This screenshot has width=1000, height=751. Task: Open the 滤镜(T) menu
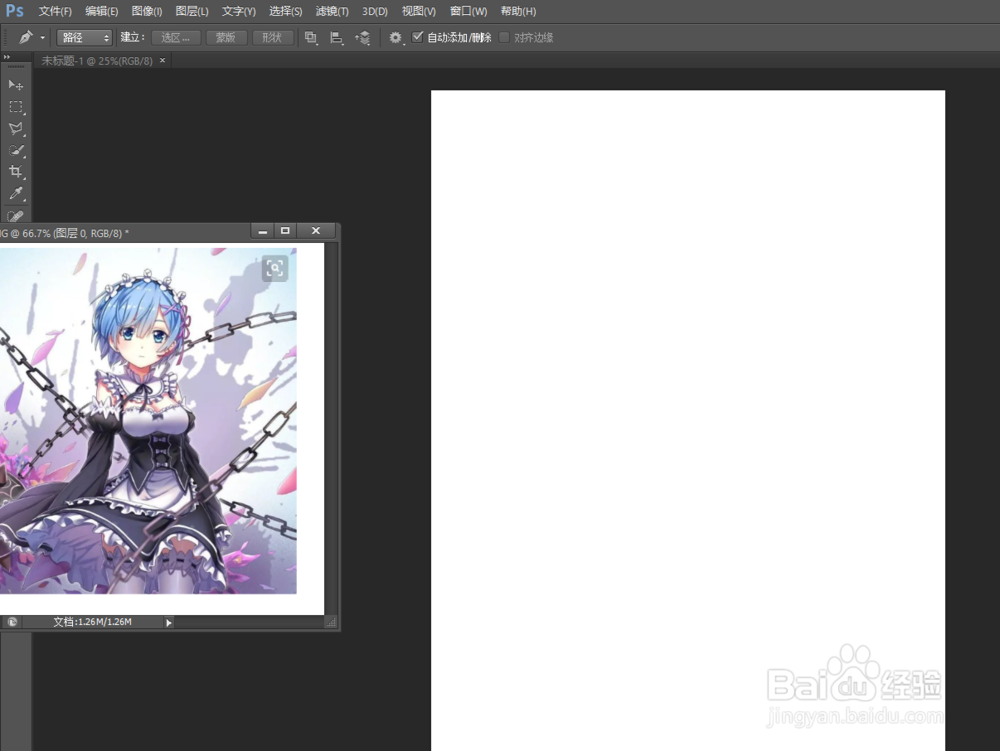pyautogui.click(x=332, y=11)
